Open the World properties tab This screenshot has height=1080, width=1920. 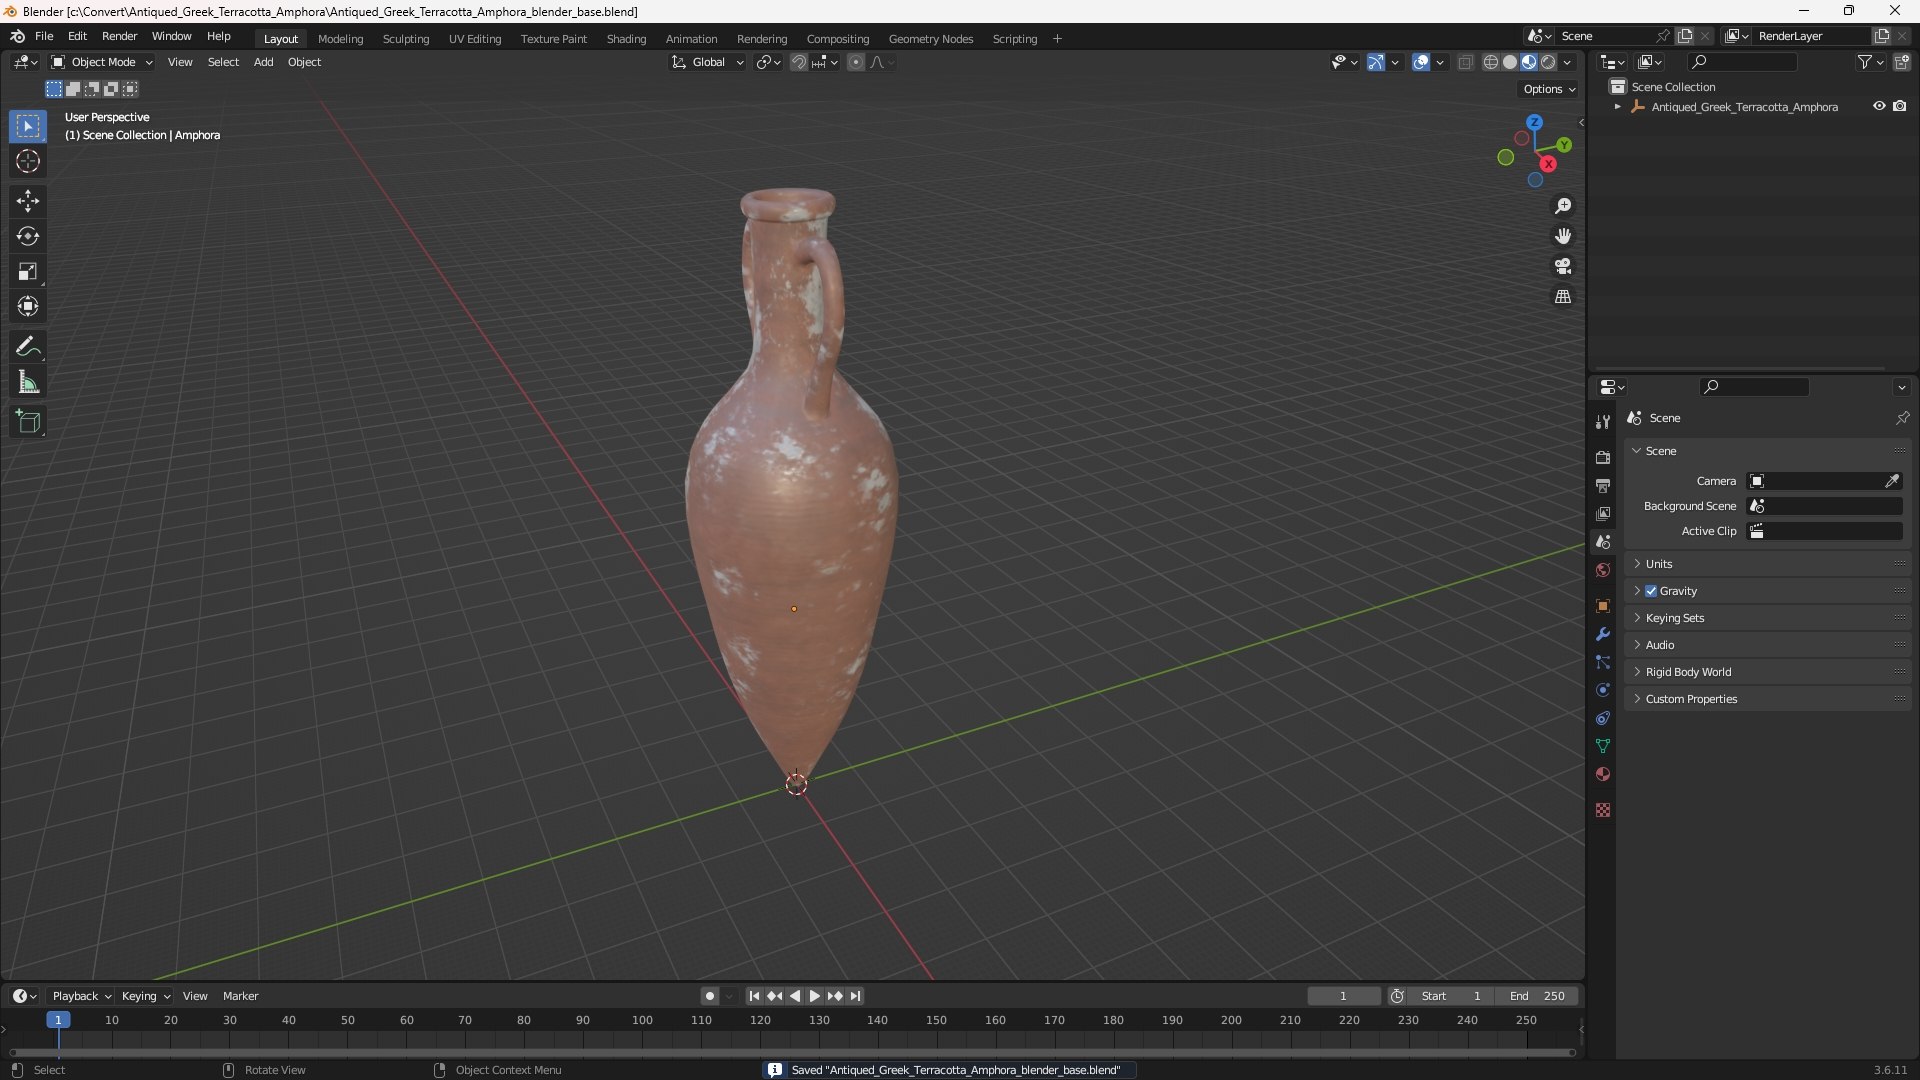pyautogui.click(x=1603, y=570)
